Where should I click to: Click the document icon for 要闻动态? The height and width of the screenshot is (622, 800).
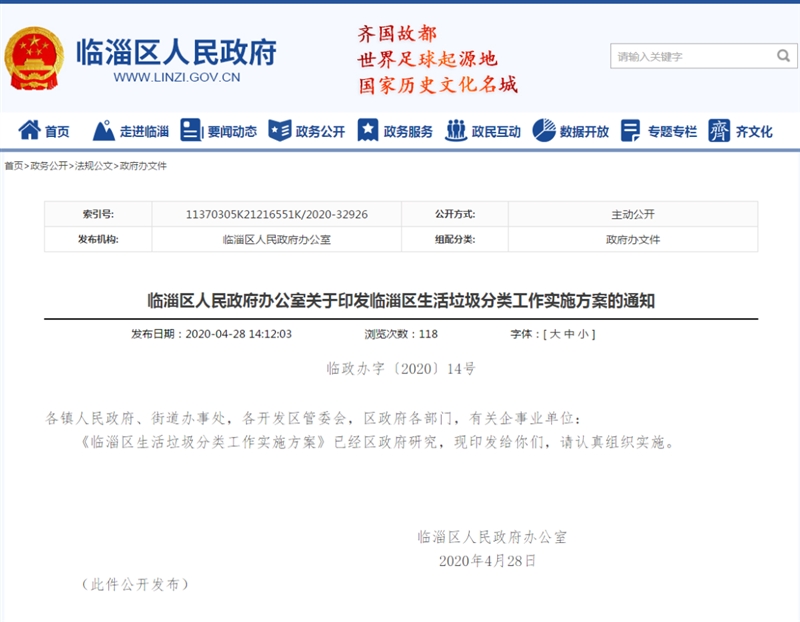point(191,130)
